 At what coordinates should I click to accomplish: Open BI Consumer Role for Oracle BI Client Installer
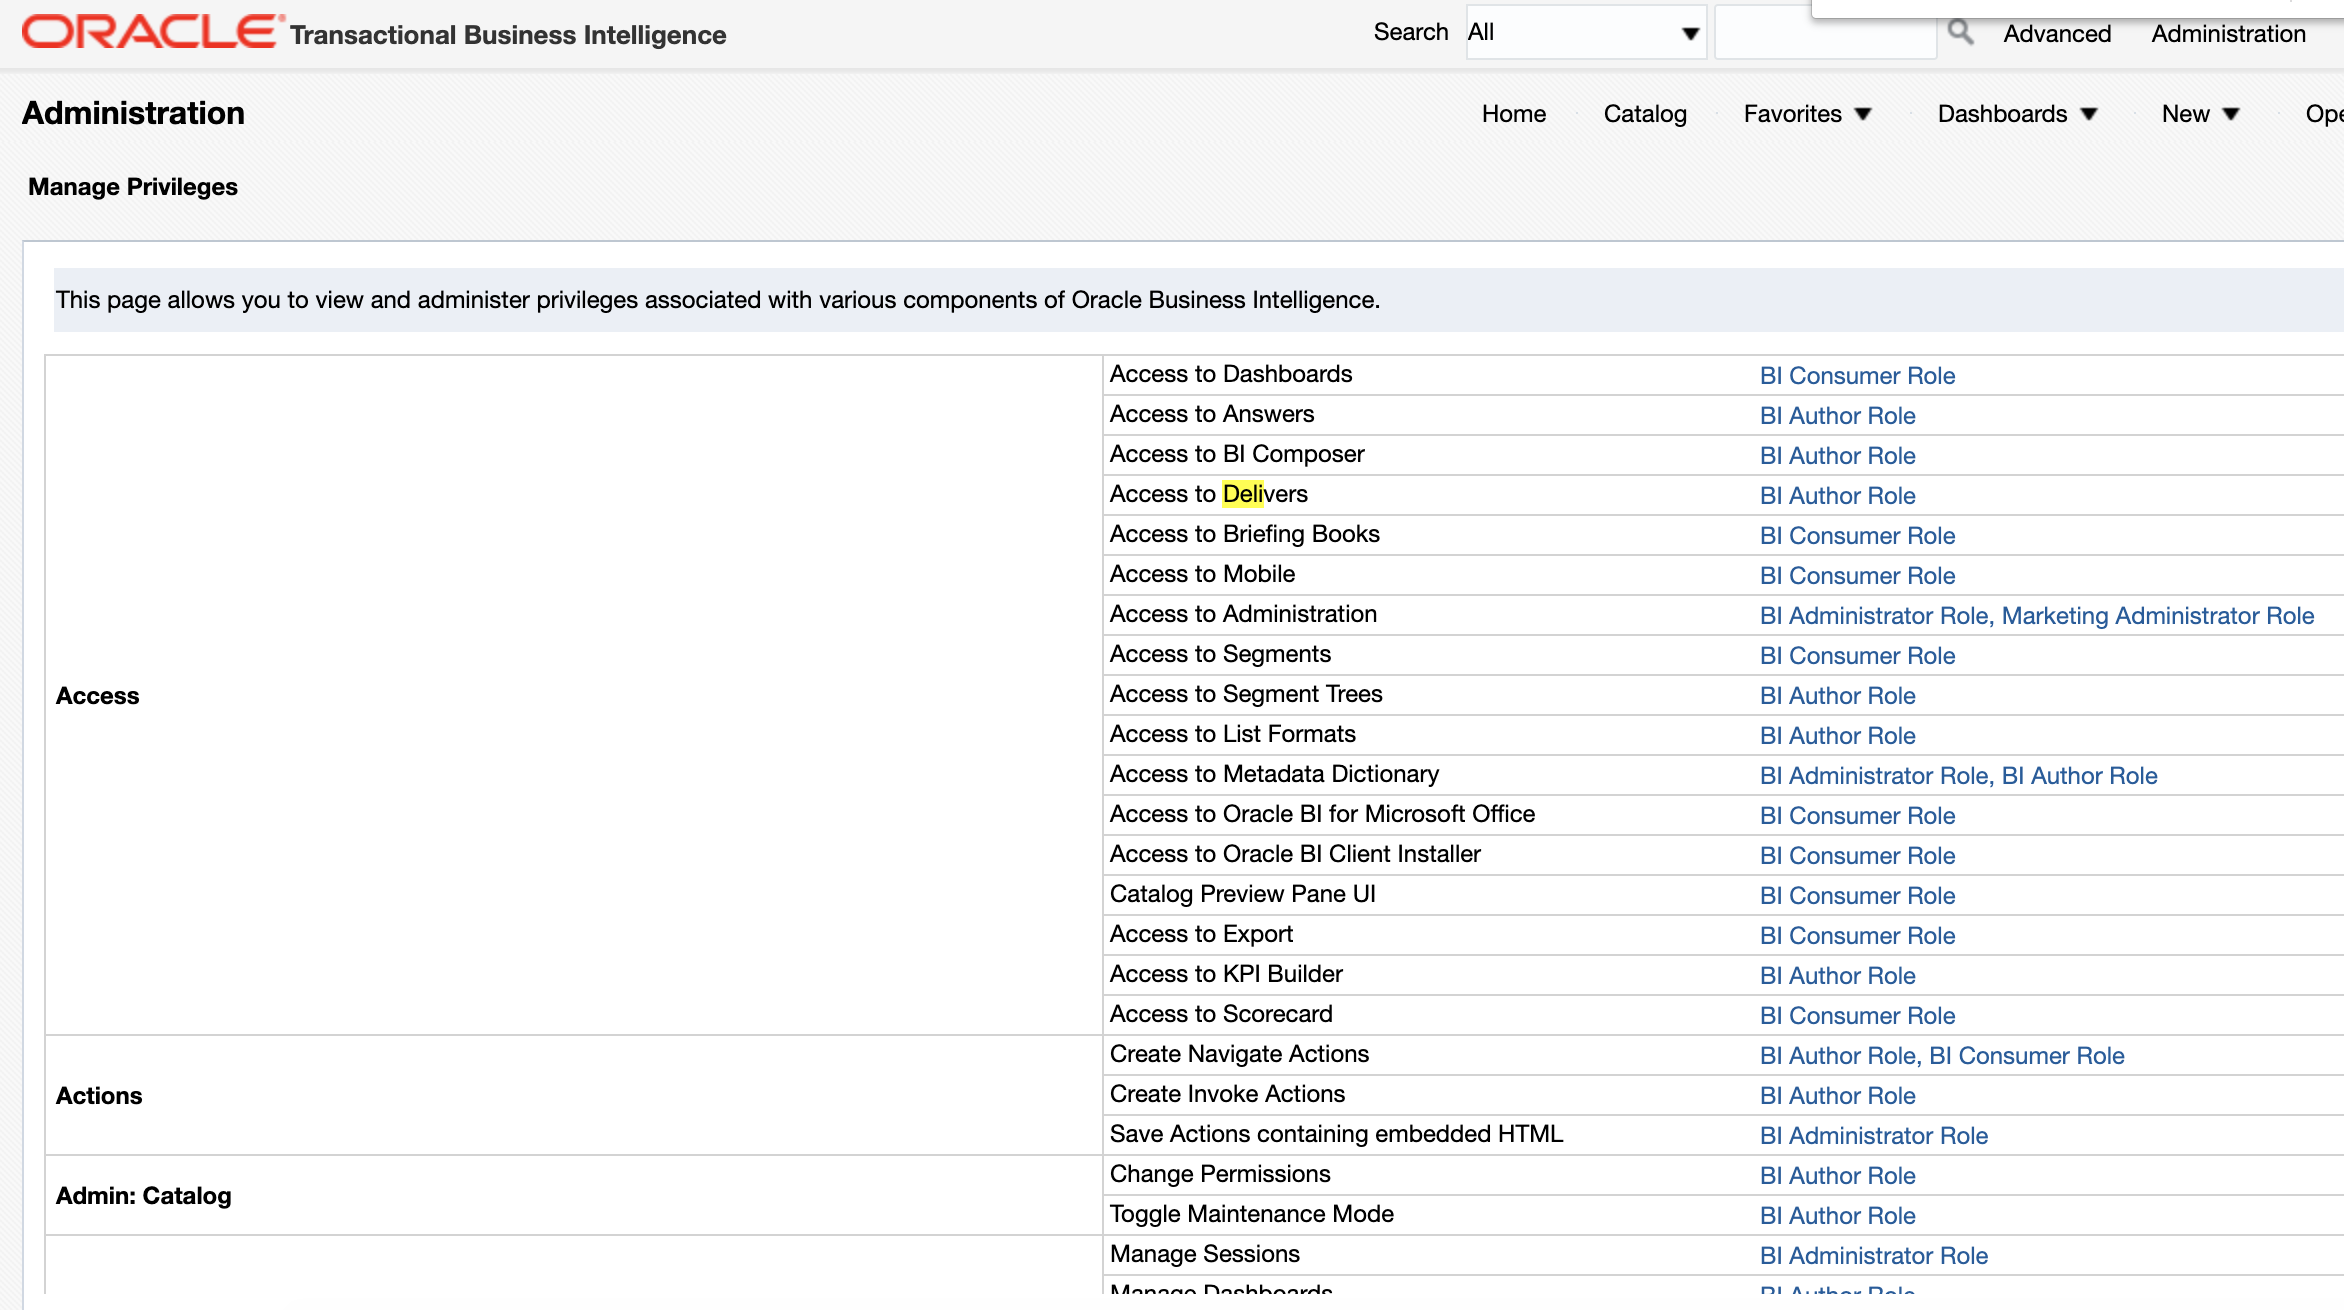click(1857, 856)
